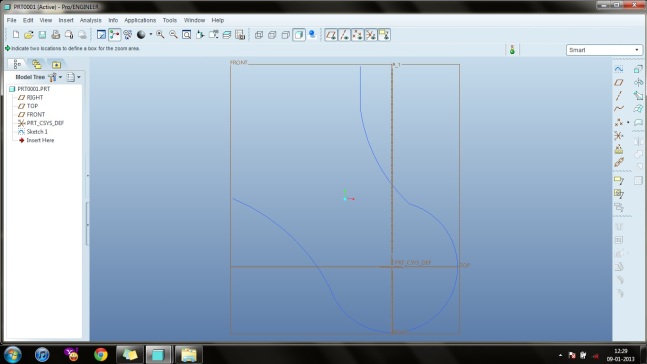
Task: Open the Tools menu
Action: tap(170, 20)
